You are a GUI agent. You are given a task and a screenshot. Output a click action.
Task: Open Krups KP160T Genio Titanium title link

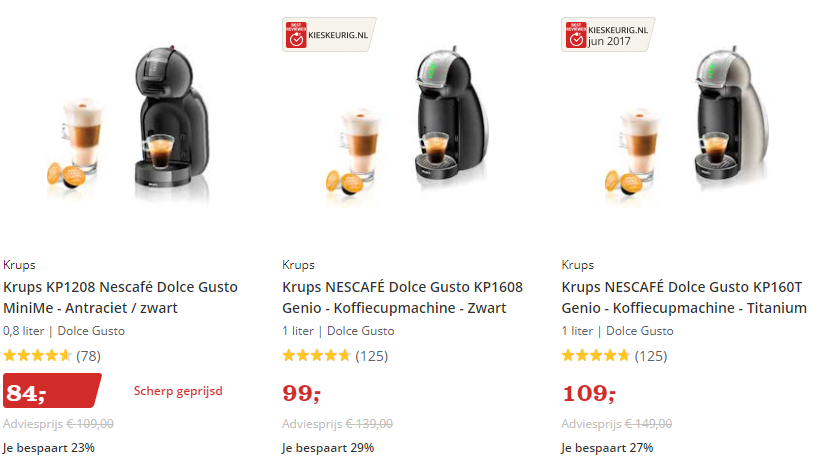pyautogui.click(x=684, y=297)
